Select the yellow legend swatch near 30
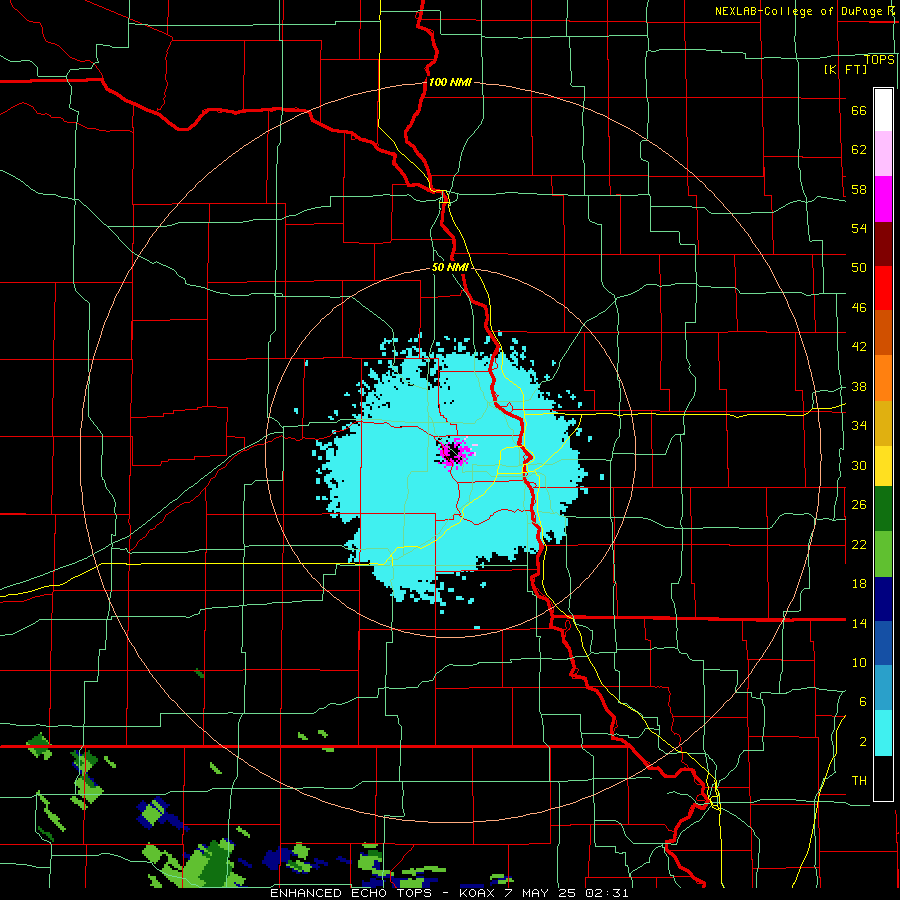 [x=883, y=466]
